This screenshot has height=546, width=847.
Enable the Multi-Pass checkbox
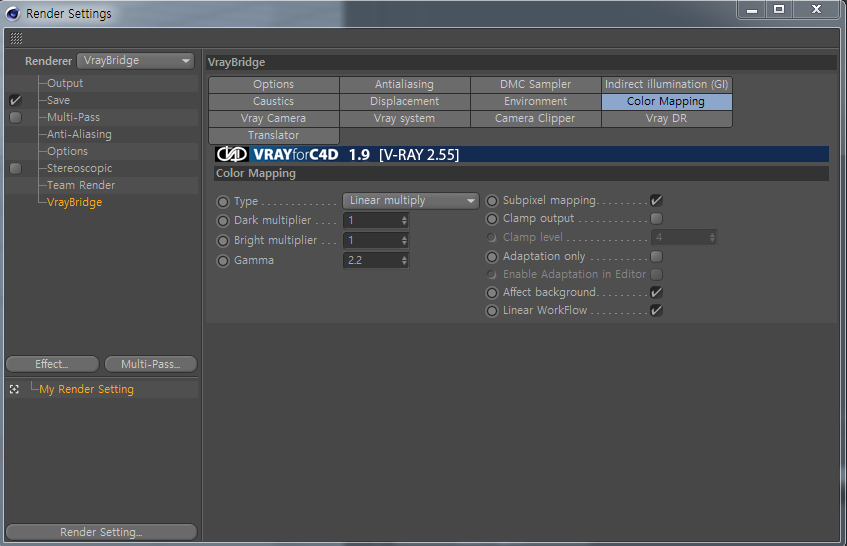pyautogui.click(x=16, y=117)
